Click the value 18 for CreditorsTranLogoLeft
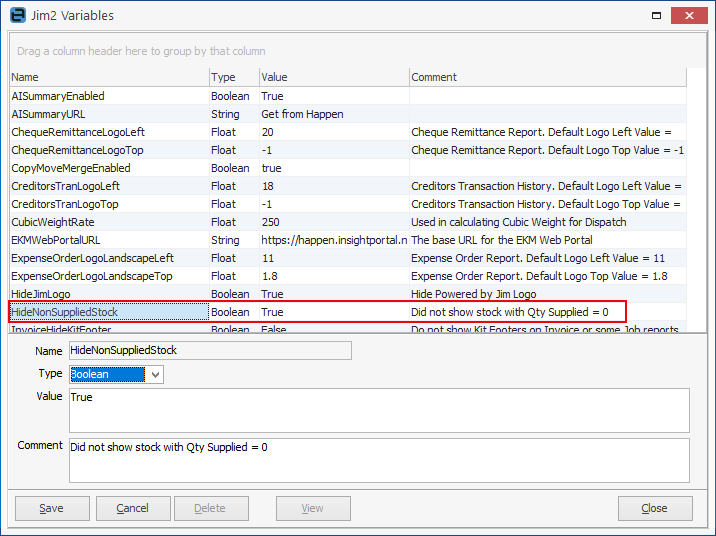The image size is (716, 536). [334, 186]
